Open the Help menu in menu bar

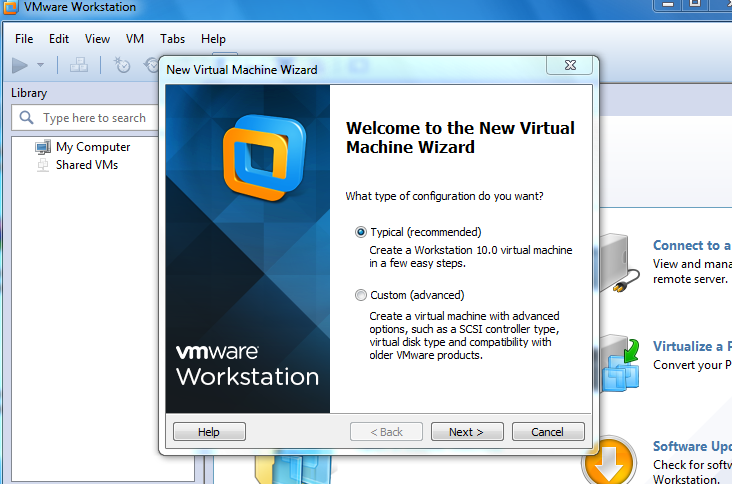213,39
